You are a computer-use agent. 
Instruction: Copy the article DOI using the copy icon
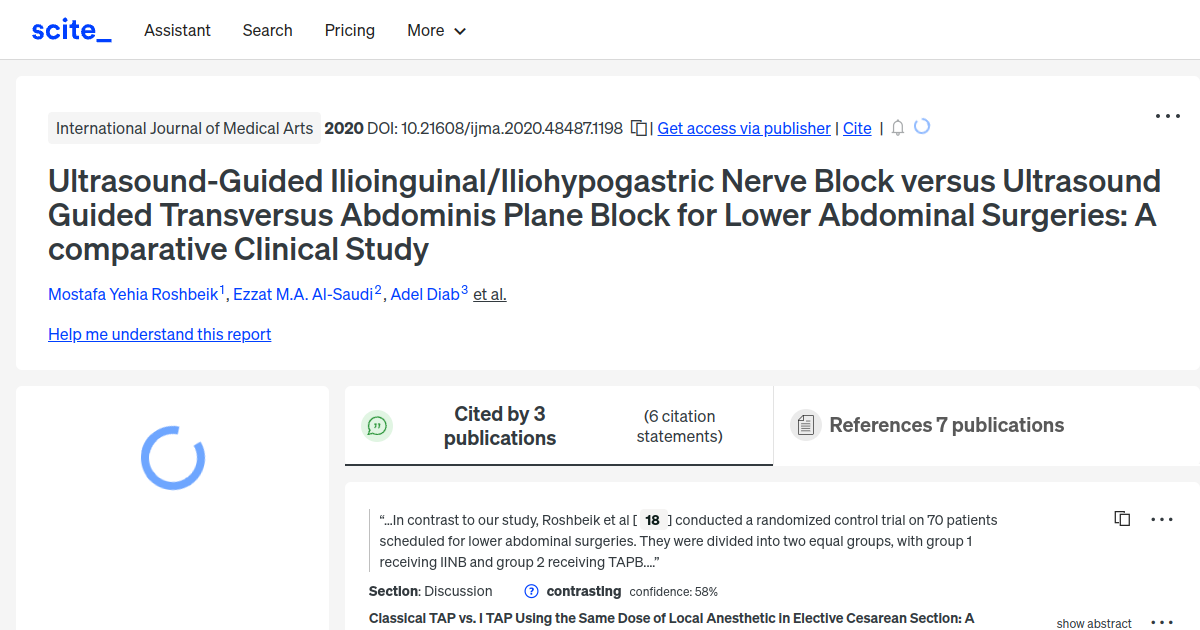638,128
